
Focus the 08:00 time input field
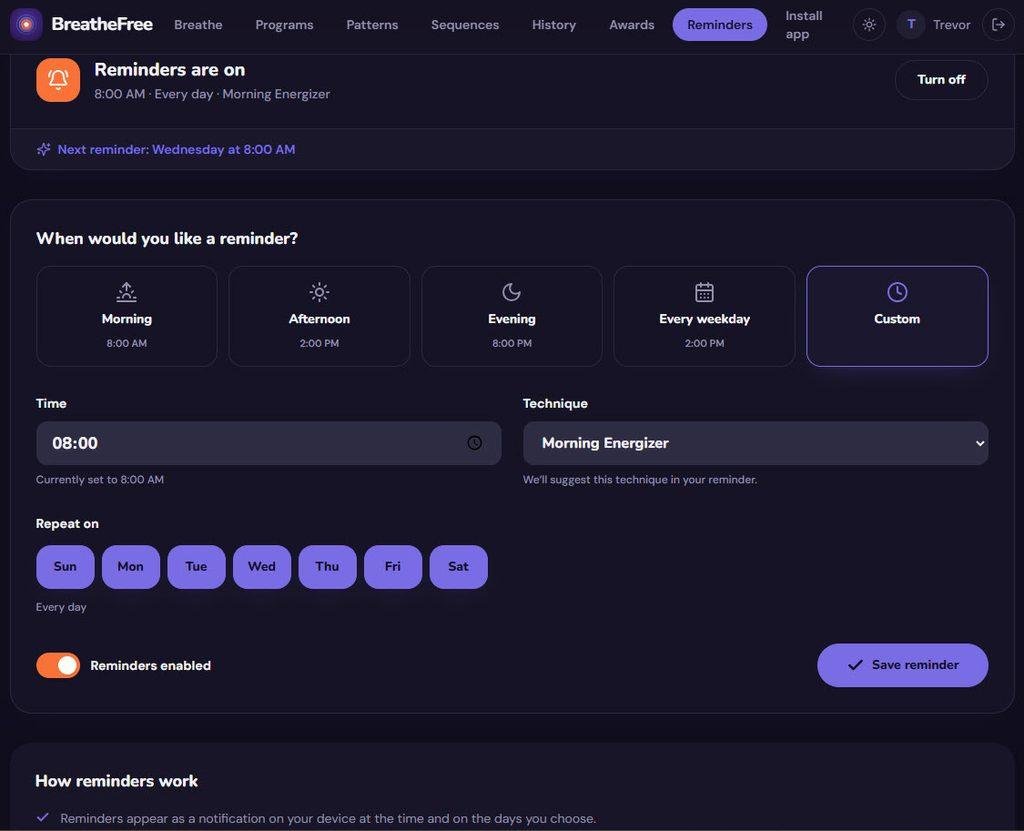pos(268,443)
